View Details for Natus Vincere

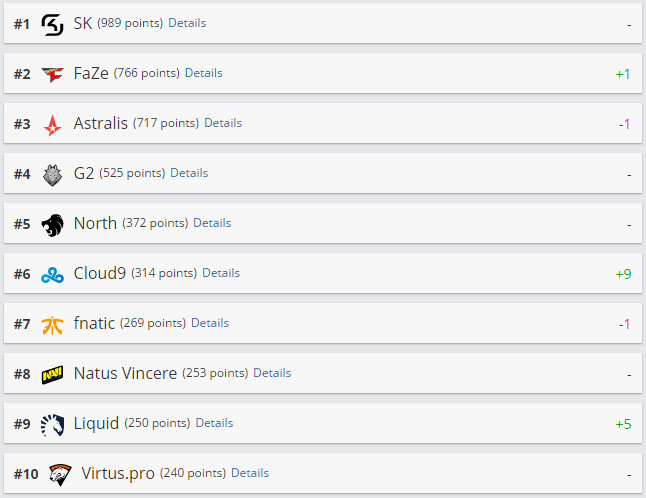272,373
